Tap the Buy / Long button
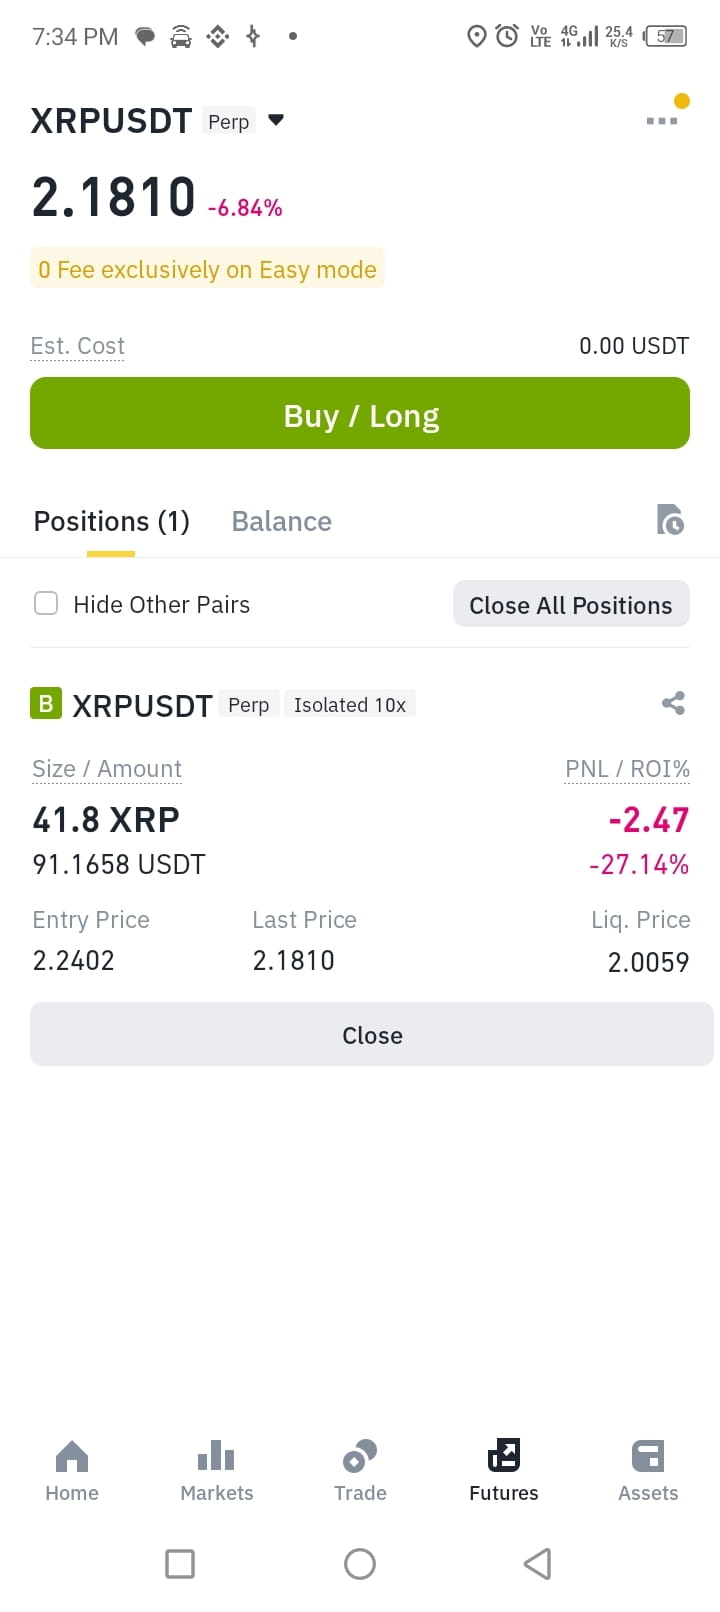This screenshot has width=720, height=1612. click(x=360, y=413)
